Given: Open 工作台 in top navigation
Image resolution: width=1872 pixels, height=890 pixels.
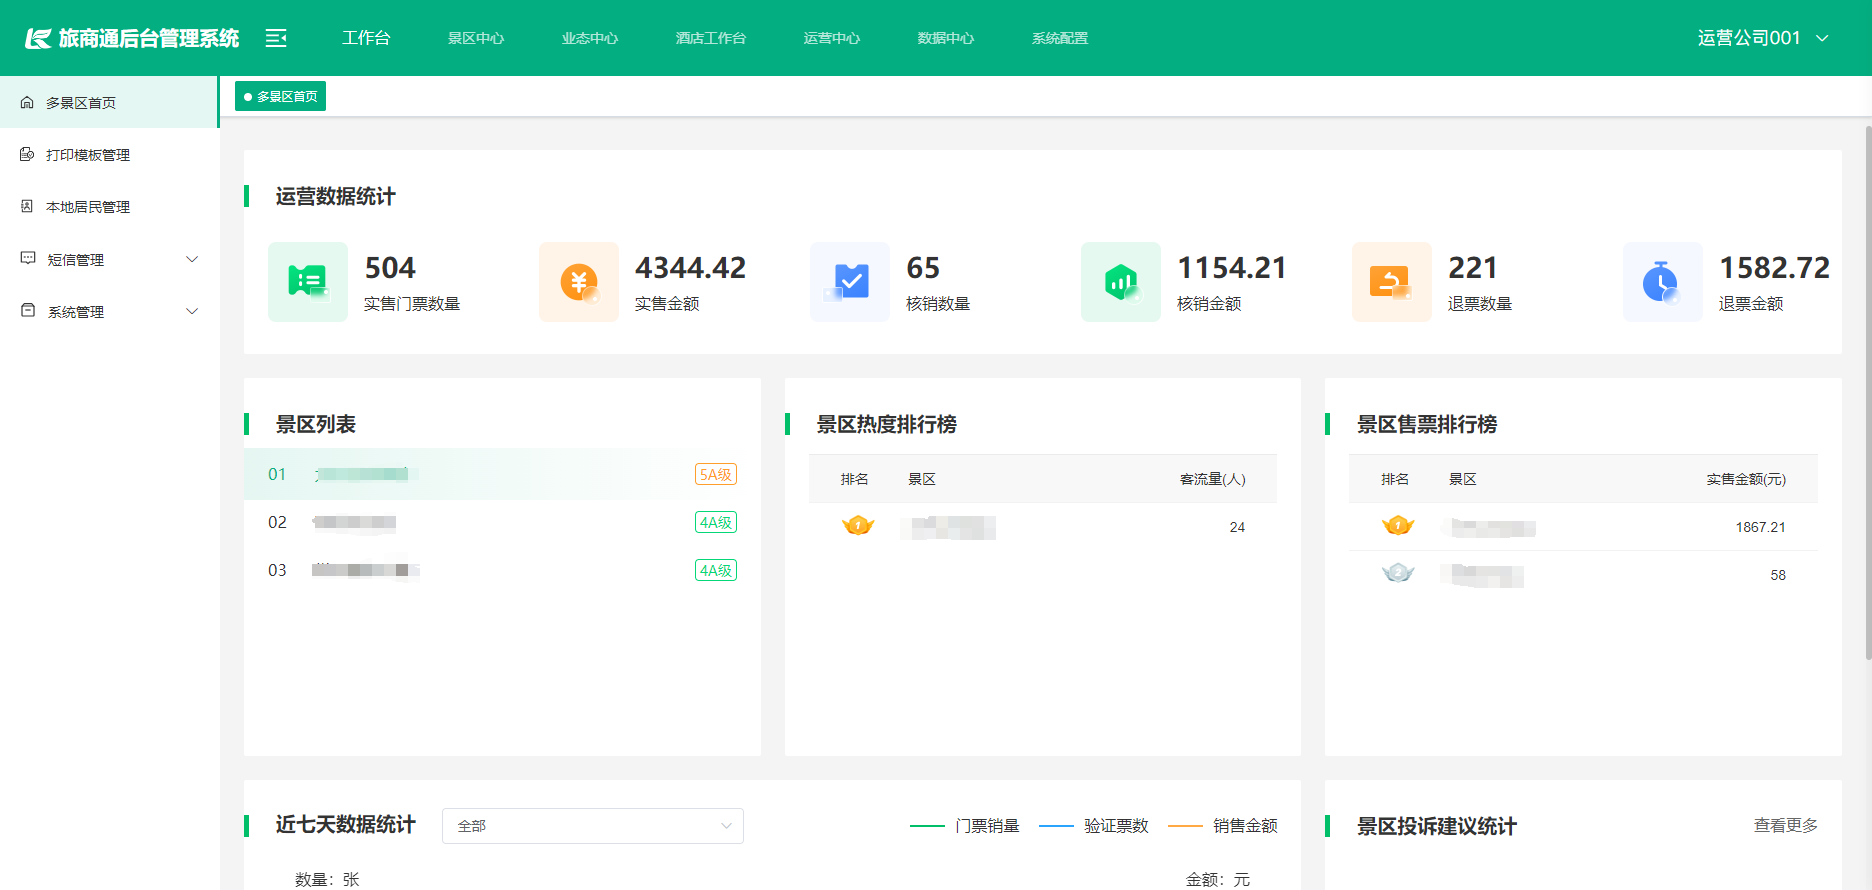Looking at the screenshot, I should point(366,38).
